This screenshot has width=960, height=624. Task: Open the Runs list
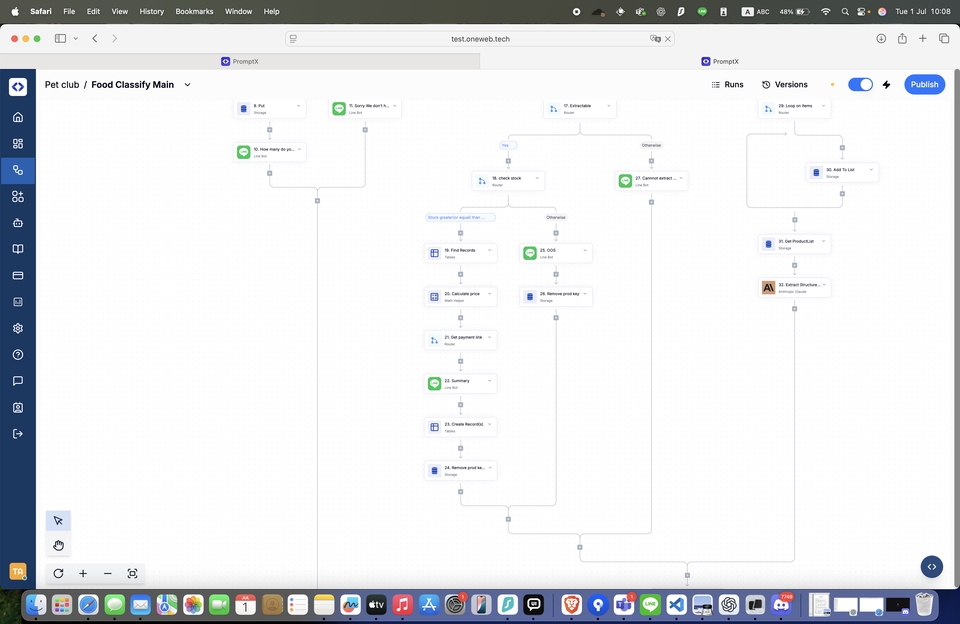point(727,85)
